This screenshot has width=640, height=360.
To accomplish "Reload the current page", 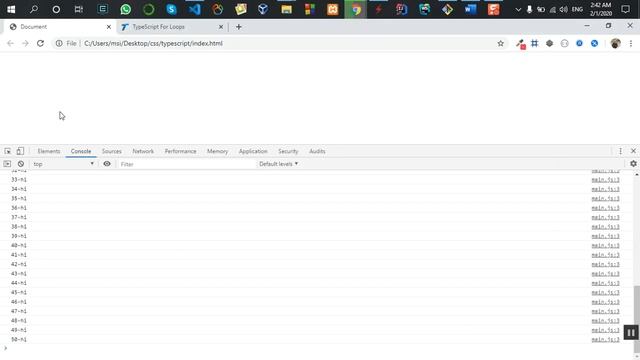I will pos(40,43).
